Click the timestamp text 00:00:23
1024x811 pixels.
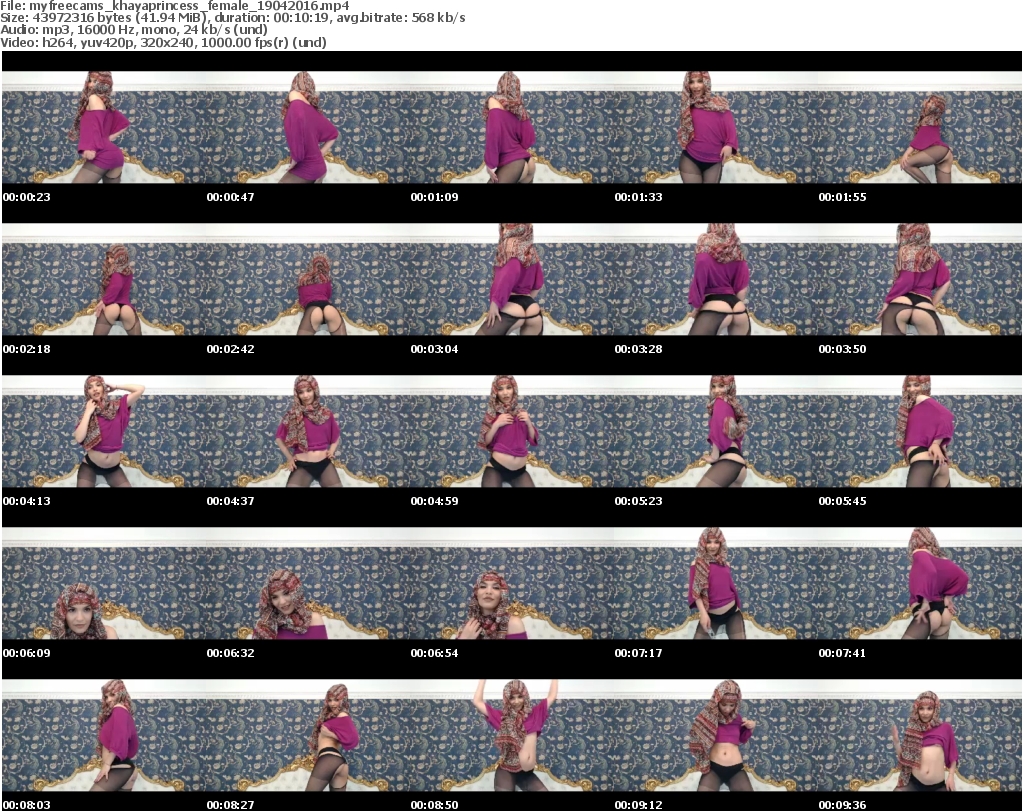(x=27, y=197)
